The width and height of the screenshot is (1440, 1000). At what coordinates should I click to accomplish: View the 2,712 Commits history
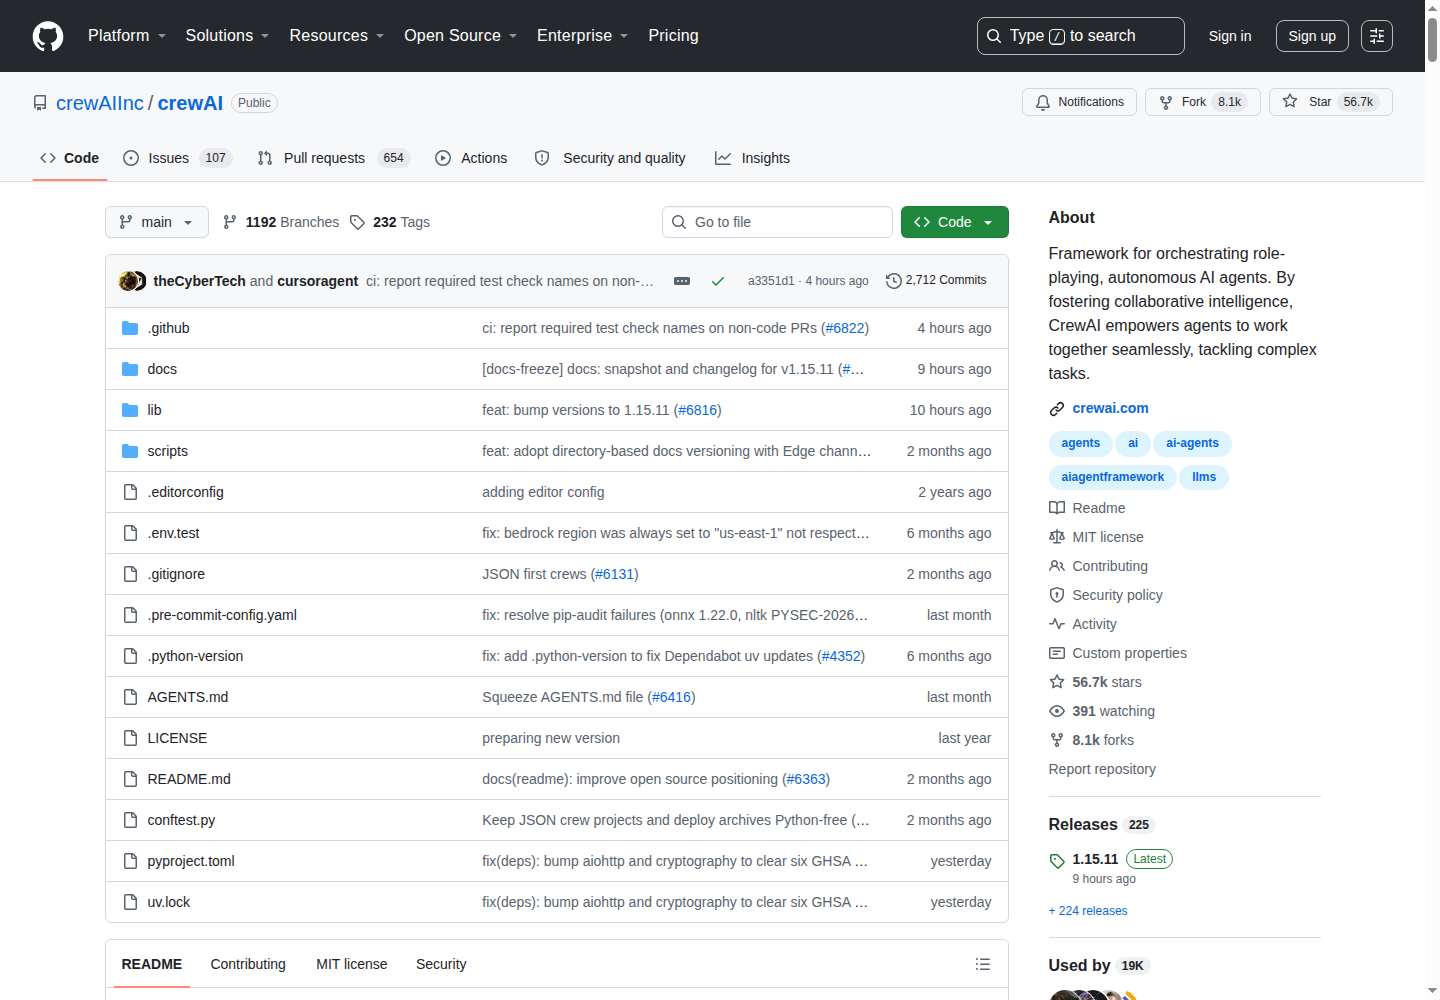click(936, 281)
